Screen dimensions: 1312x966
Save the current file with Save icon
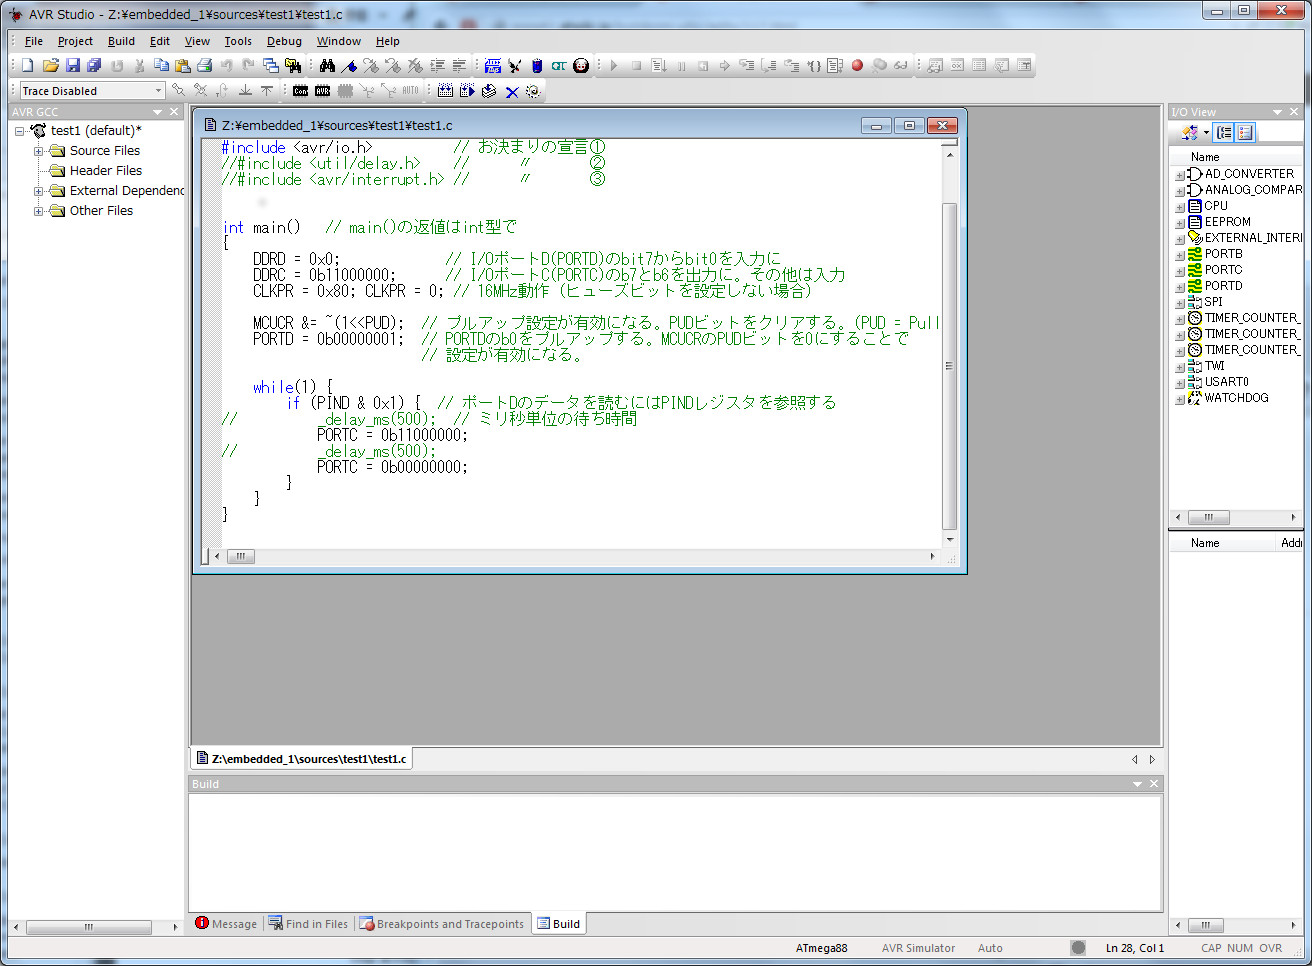[x=72, y=65]
